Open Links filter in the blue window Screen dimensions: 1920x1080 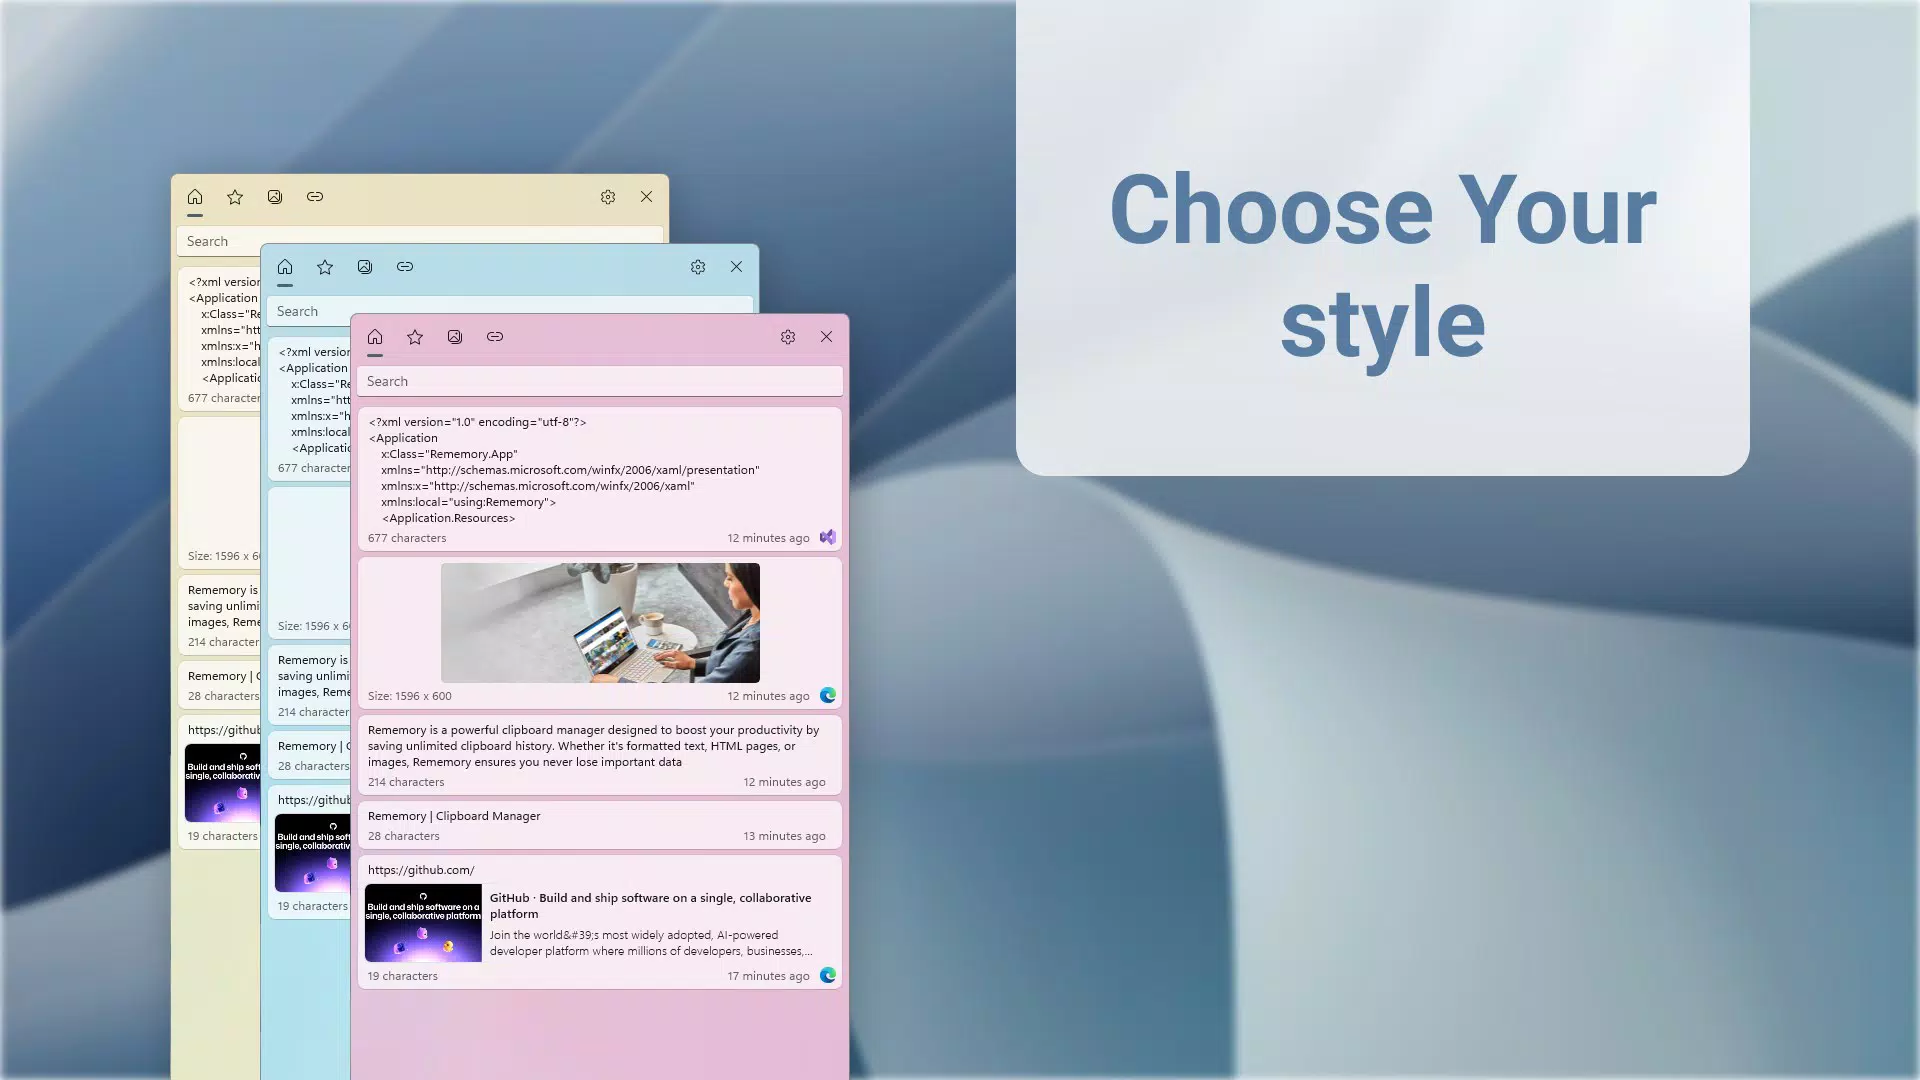tap(405, 267)
